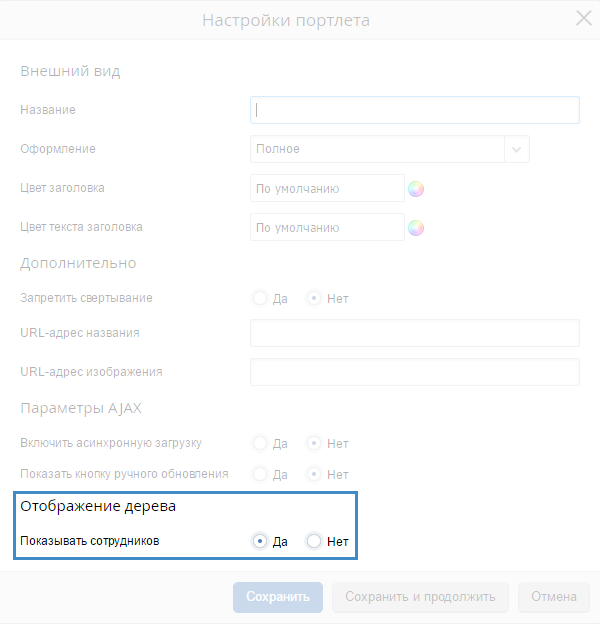Screen dimensions: 600x624
Task: Close the portlet settings dialog
Action: click(x=584, y=18)
